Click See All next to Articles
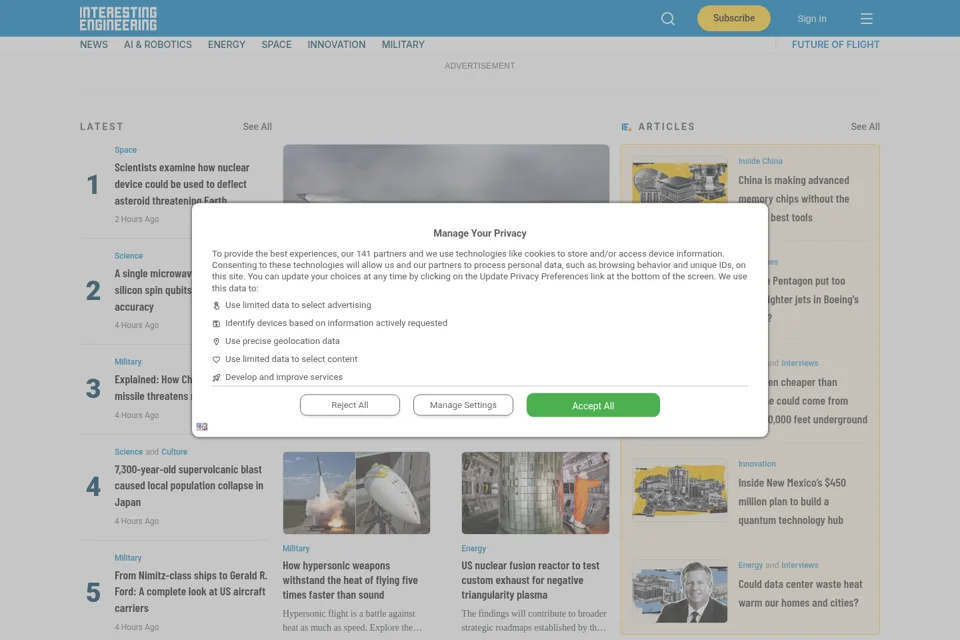The width and height of the screenshot is (960, 640). tap(865, 127)
